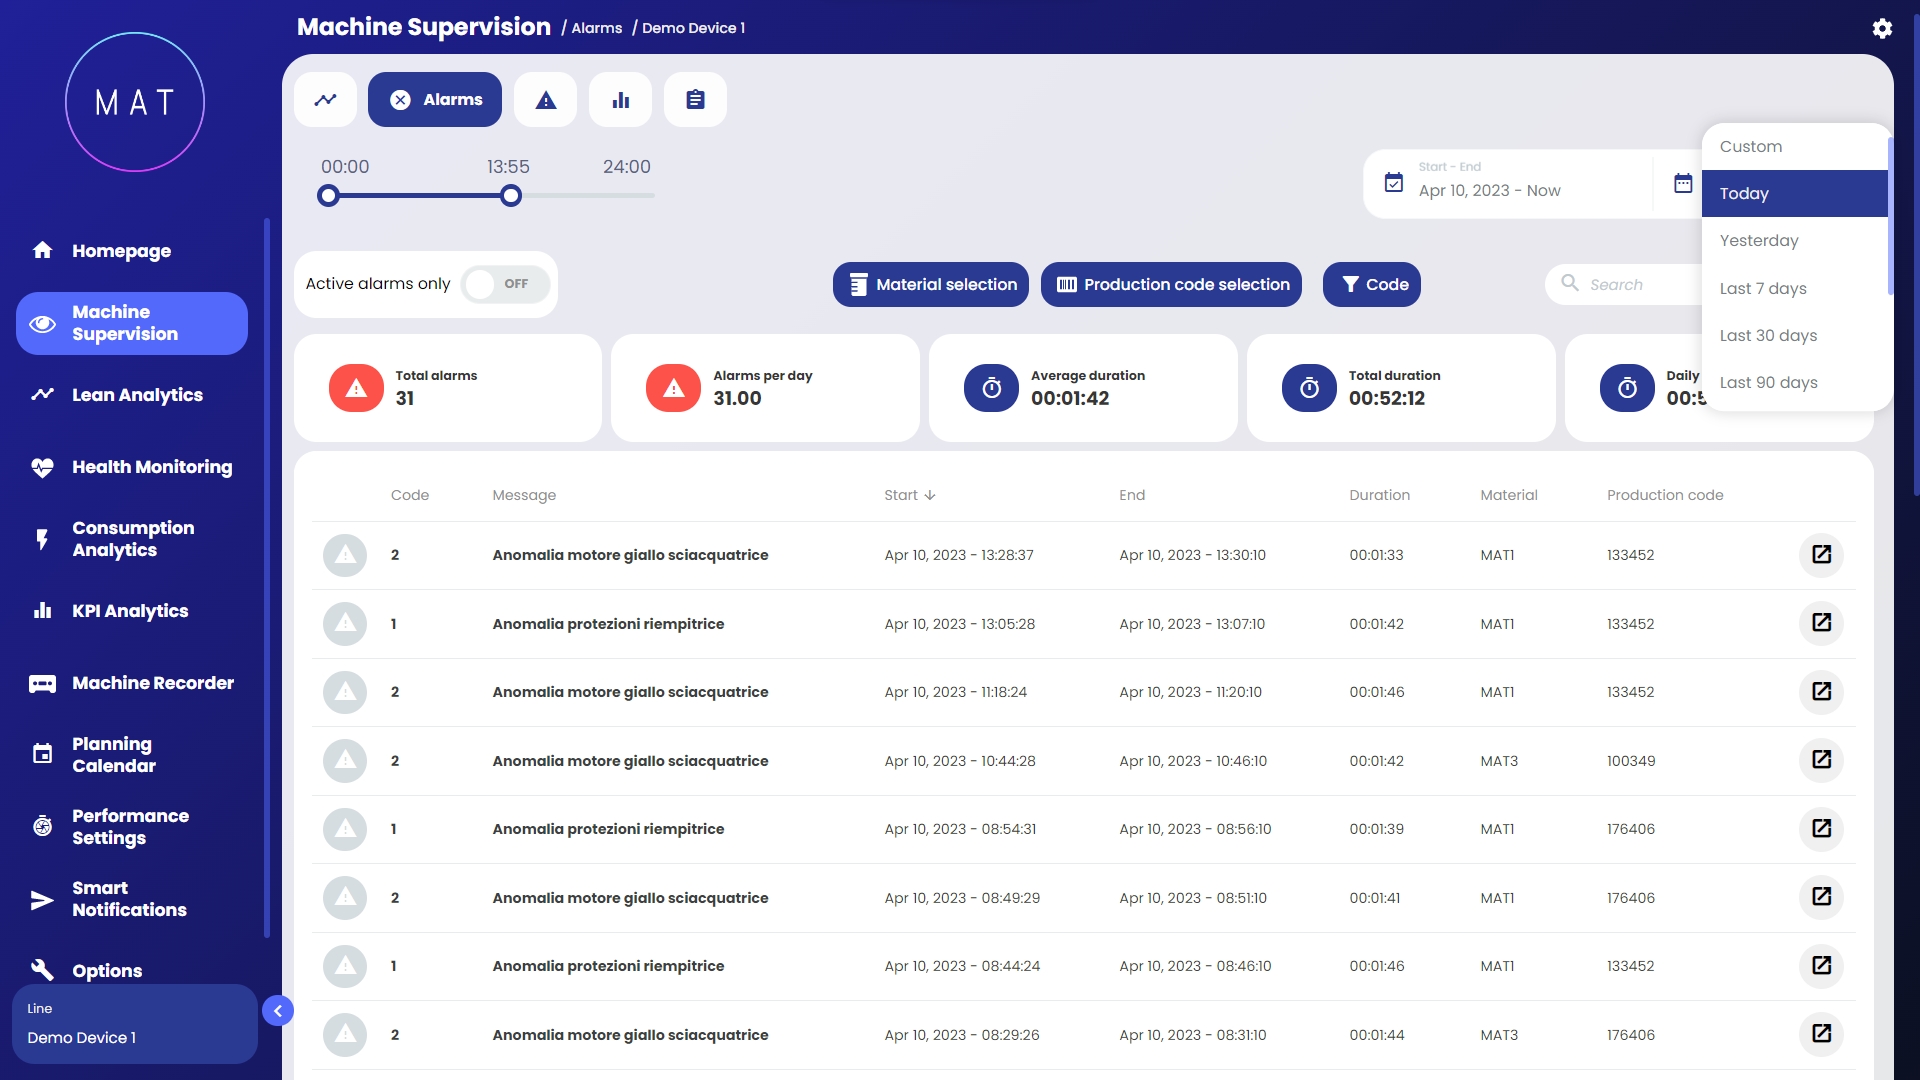Select Last 7 days from the date menu
The width and height of the screenshot is (1920, 1080).
click(x=1763, y=288)
